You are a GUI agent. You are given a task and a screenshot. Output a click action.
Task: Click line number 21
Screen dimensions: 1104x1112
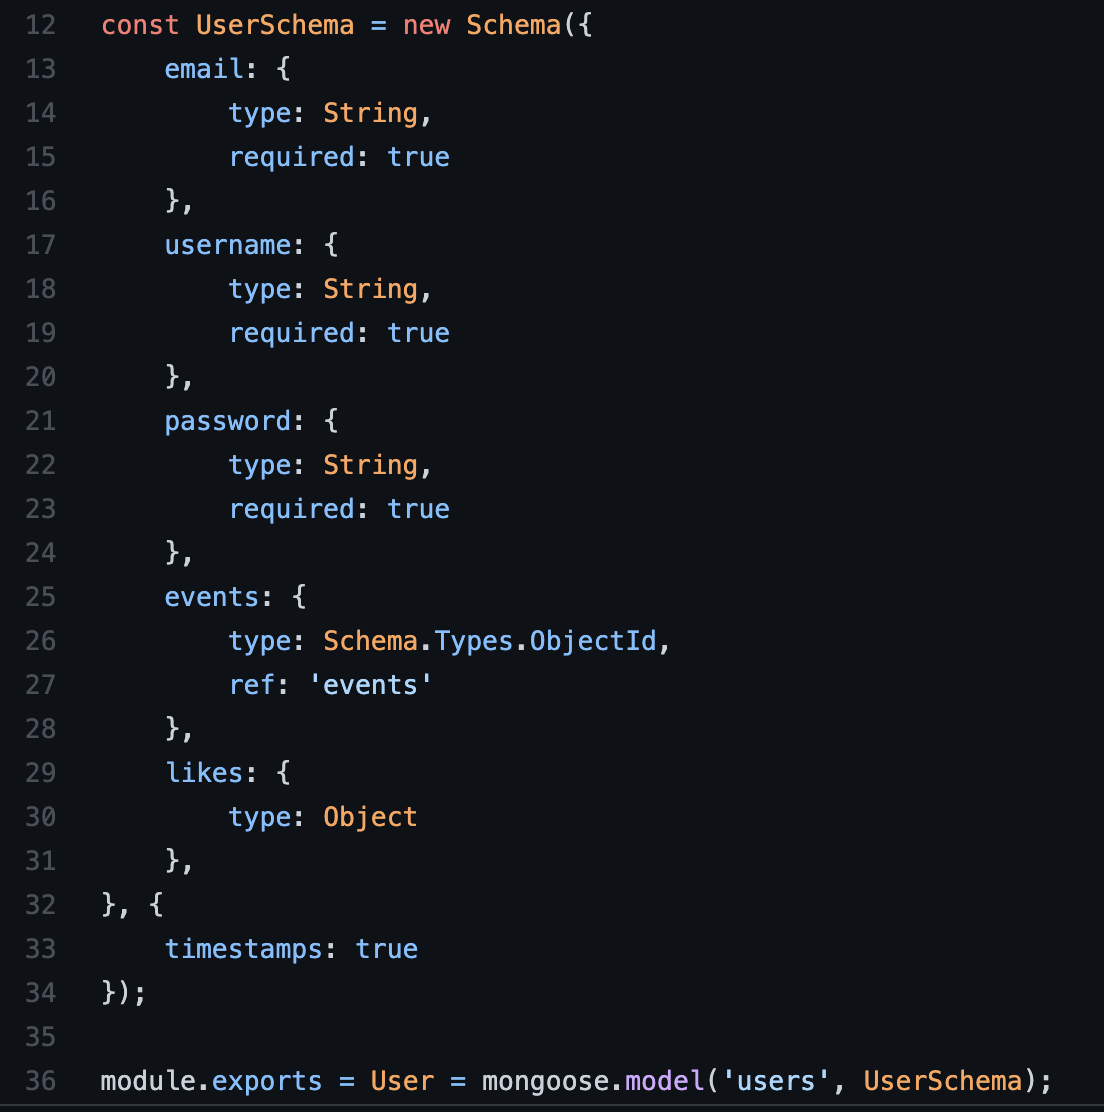[41, 421]
